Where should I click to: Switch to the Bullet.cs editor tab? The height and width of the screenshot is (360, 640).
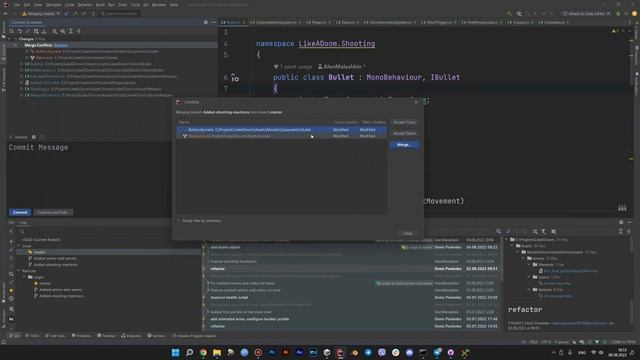233,22
